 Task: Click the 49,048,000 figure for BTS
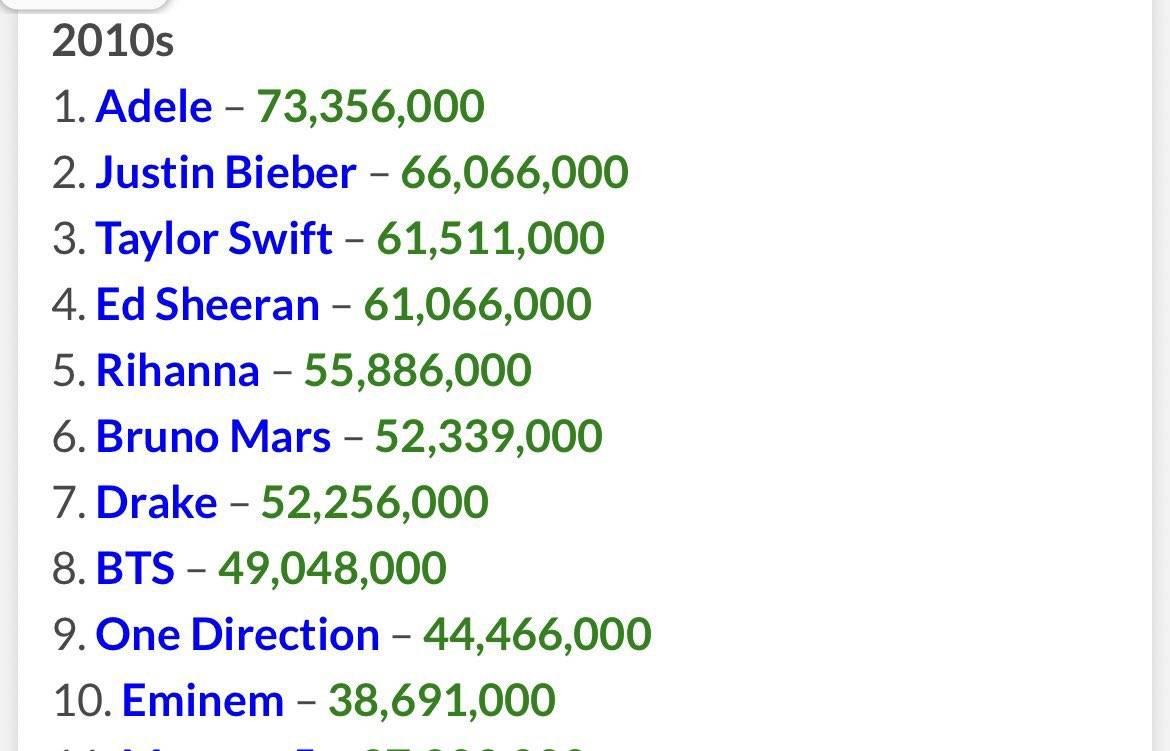(x=333, y=569)
